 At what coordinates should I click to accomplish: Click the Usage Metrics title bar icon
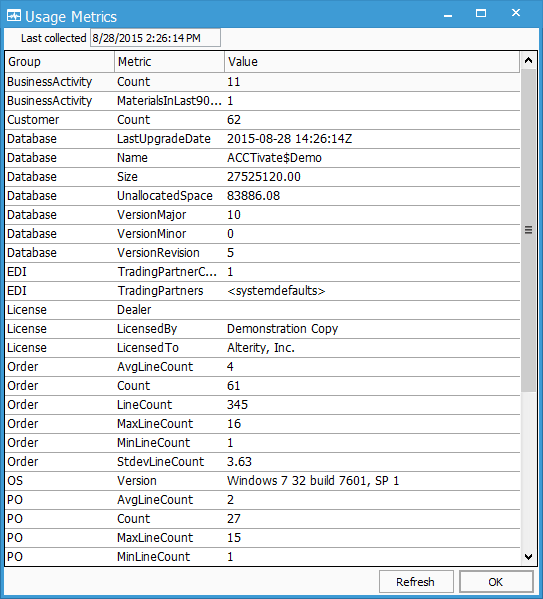coord(14,16)
